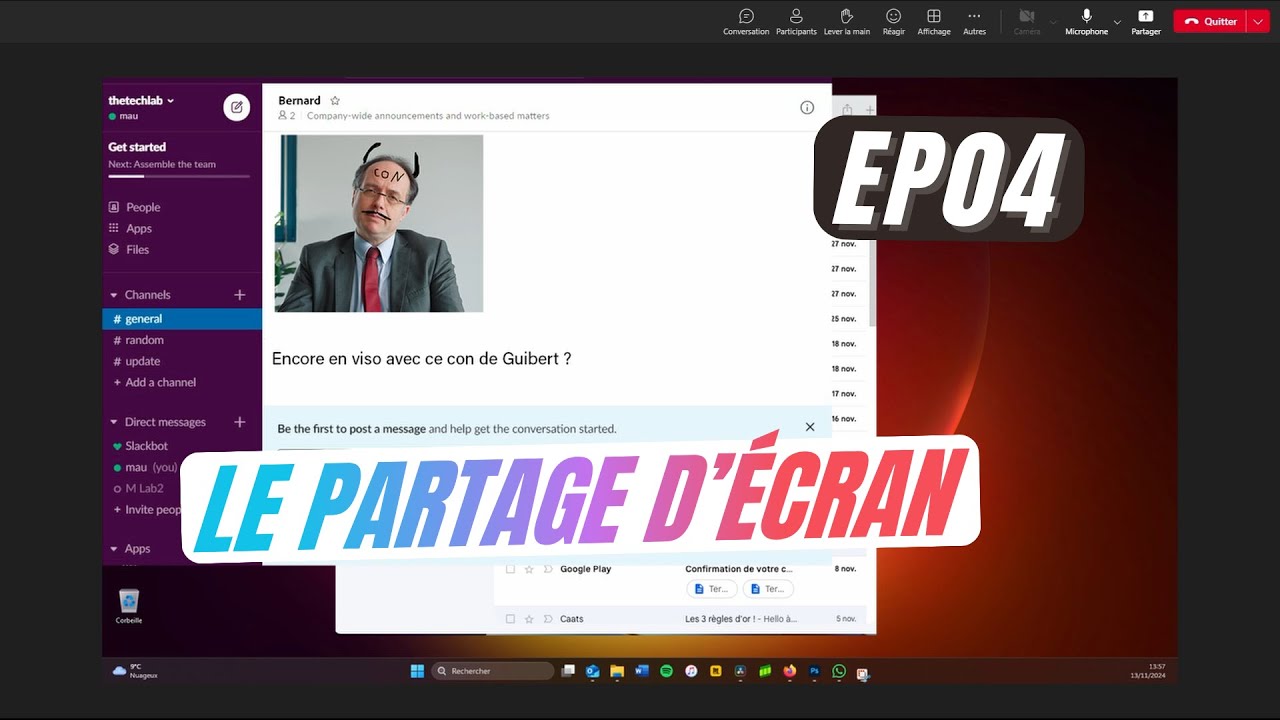Open Word from the taskbar

click(642, 671)
